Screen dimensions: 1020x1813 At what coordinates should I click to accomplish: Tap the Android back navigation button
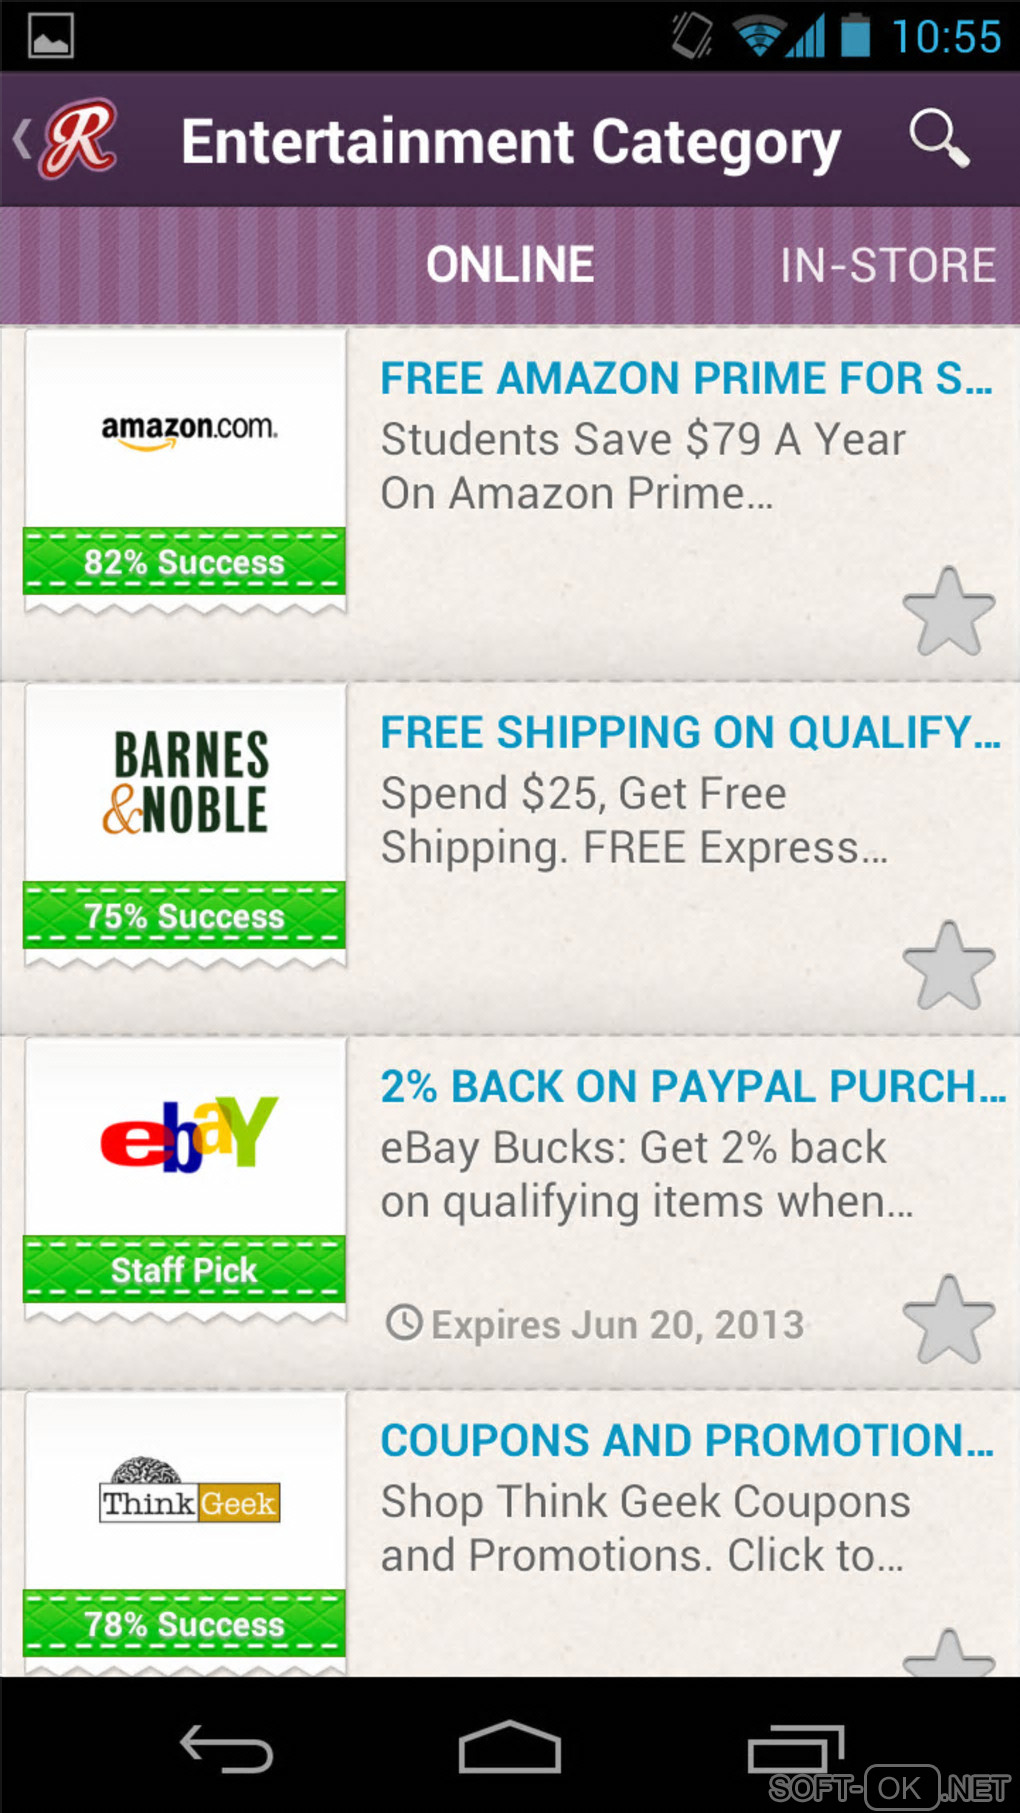tap(226, 1749)
